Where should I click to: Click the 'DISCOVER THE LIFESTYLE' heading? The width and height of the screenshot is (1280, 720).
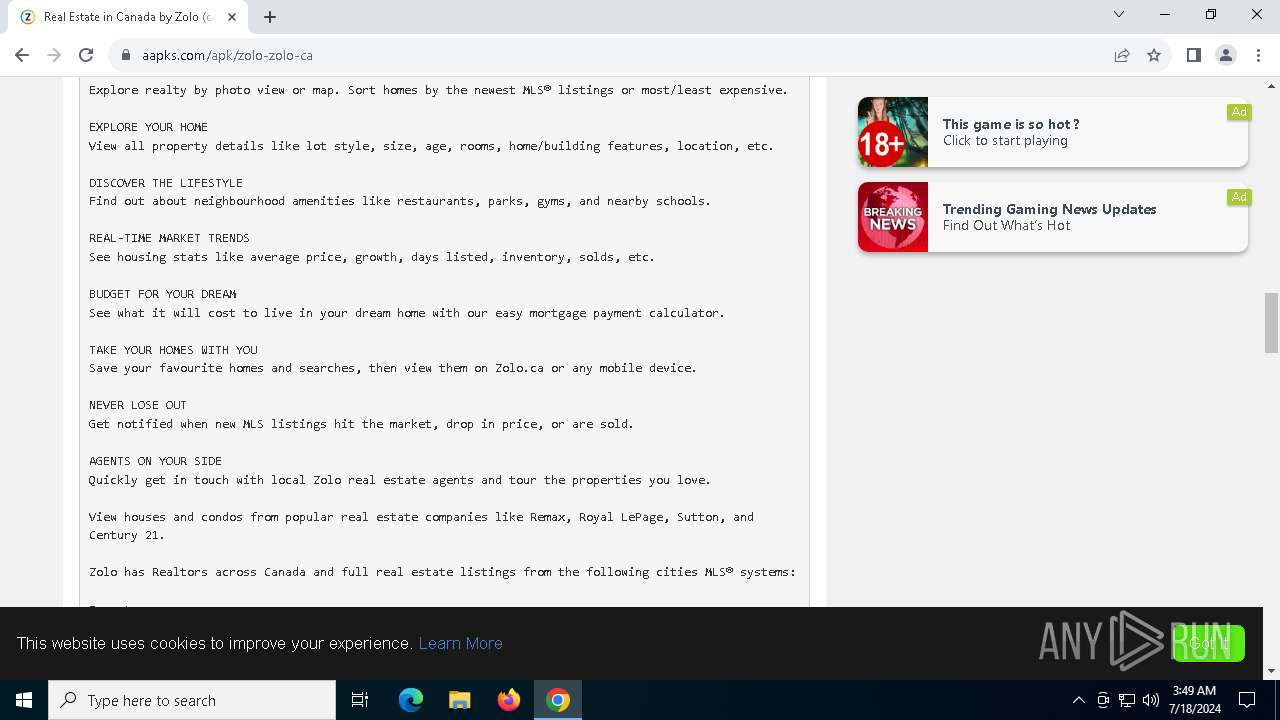pyautogui.click(x=166, y=183)
